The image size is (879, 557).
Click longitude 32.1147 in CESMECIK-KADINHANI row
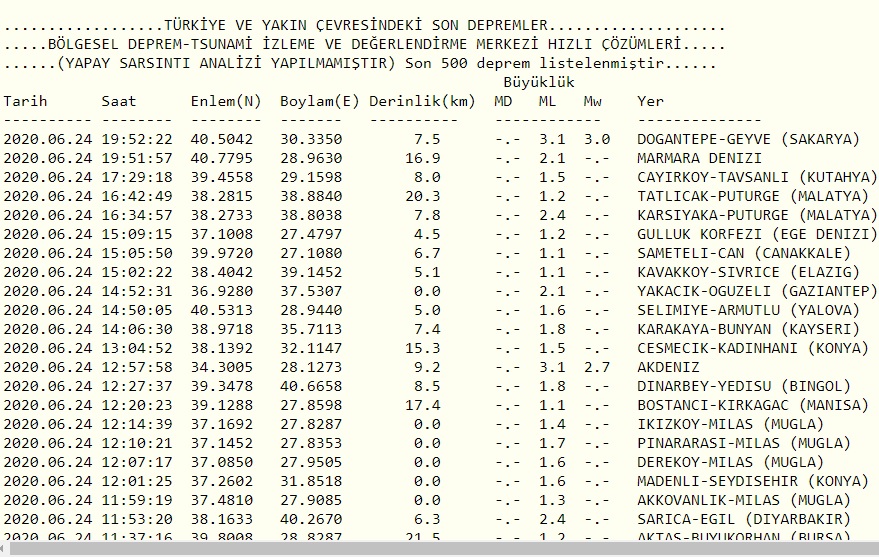click(311, 348)
